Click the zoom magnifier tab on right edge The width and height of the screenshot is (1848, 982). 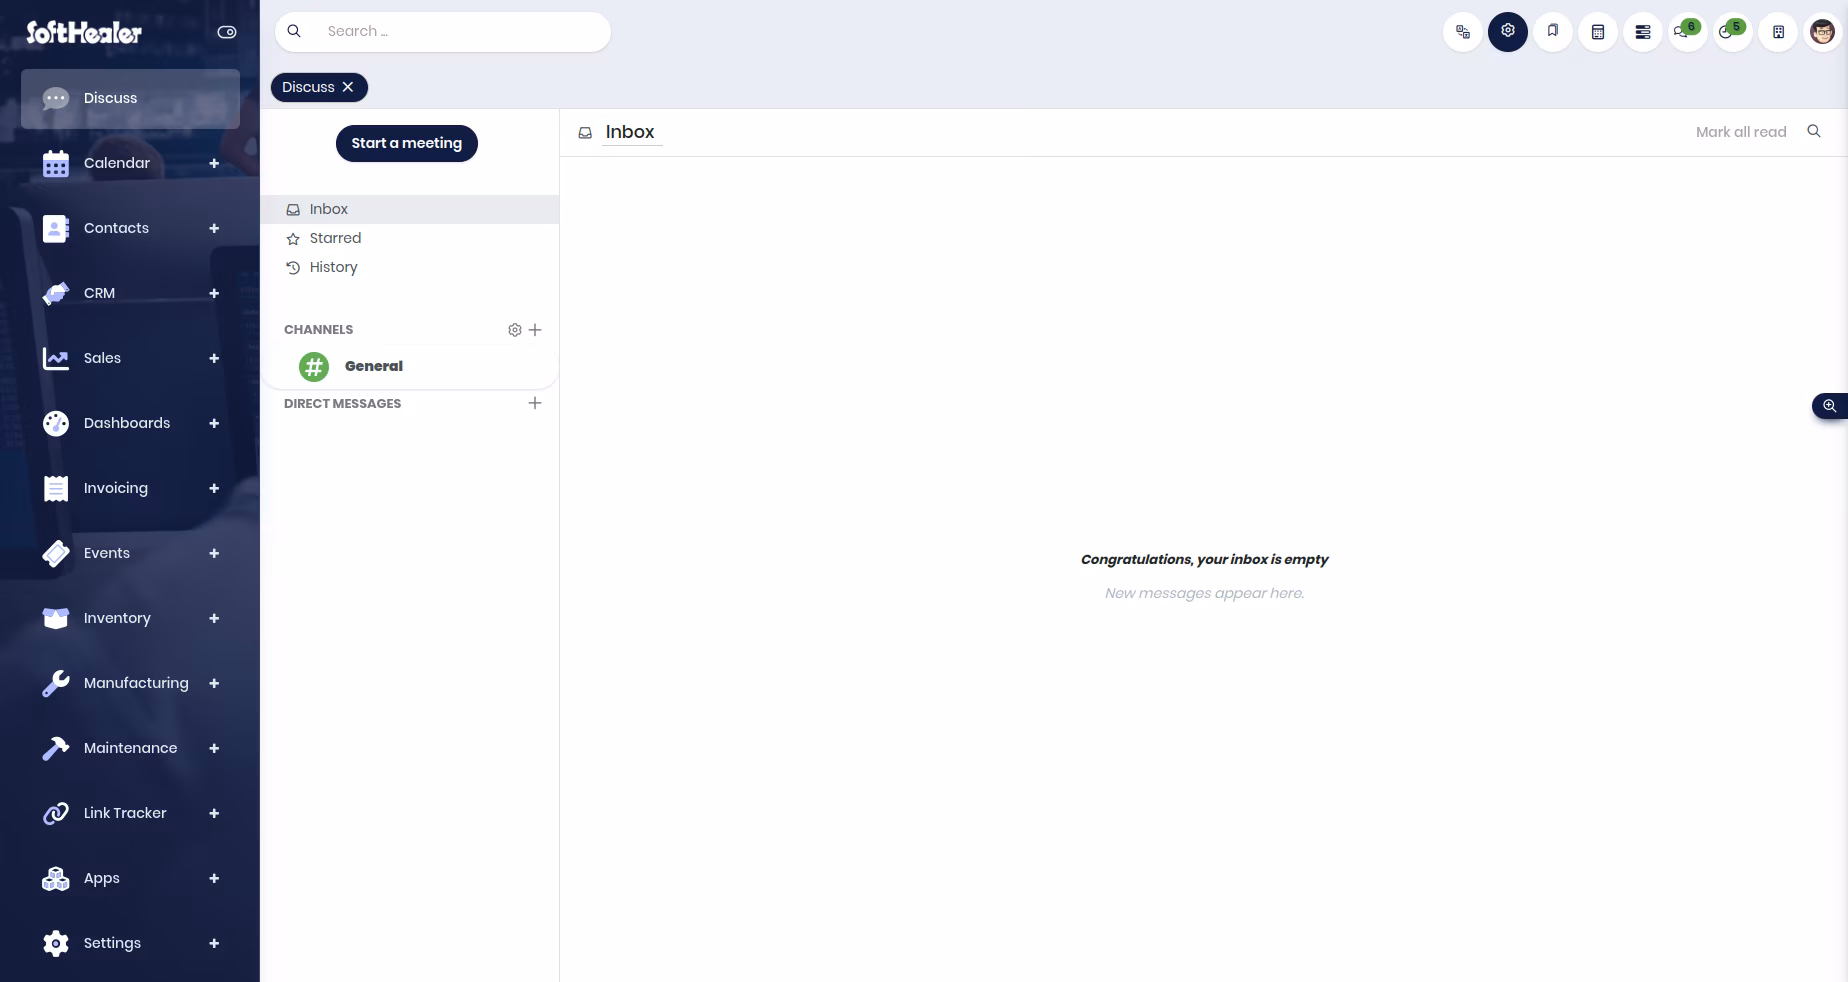[1830, 405]
